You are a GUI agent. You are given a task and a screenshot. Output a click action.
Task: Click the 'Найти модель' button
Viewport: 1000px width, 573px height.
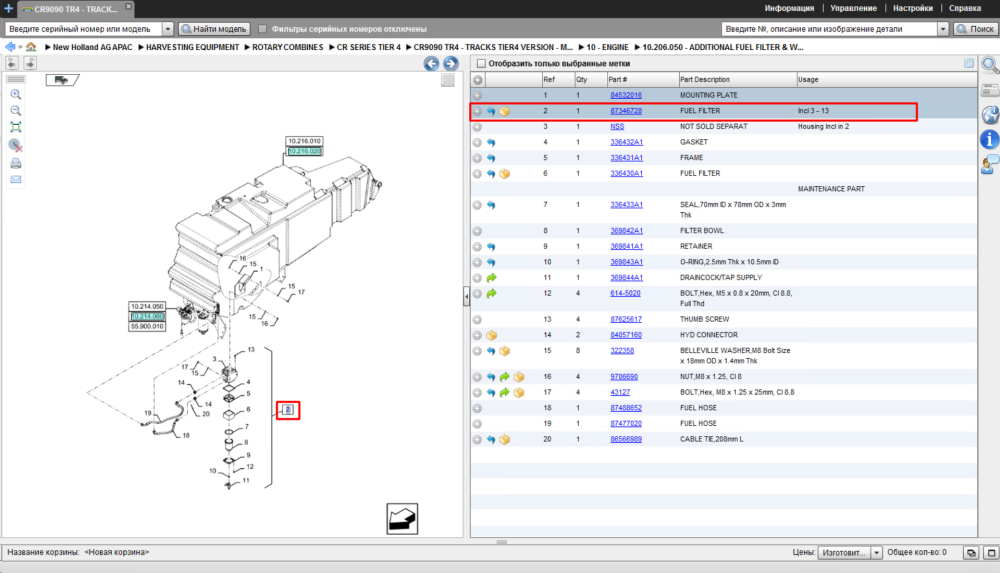pyautogui.click(x=214, y=29)
